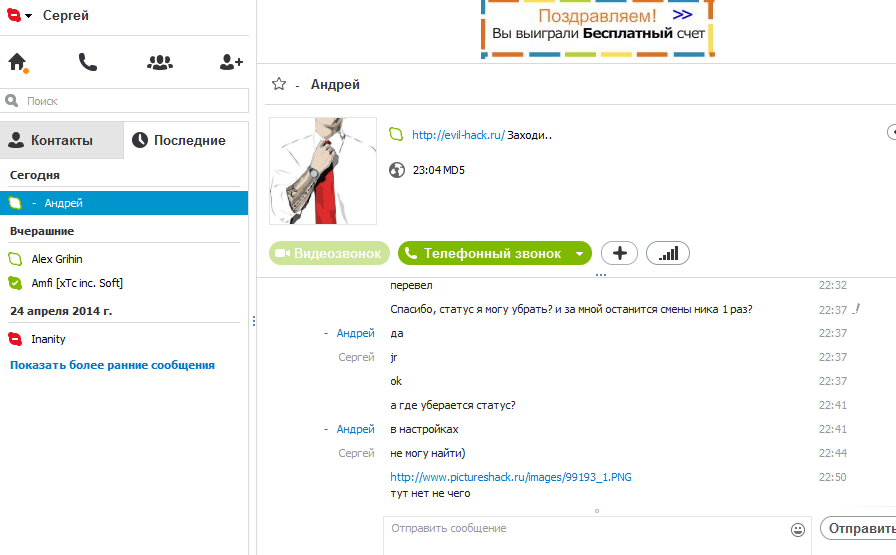Open status dropdown next to Сергей
Image resolution: width=896 pixels, height=555 pixels.
(x=27, y=16)
